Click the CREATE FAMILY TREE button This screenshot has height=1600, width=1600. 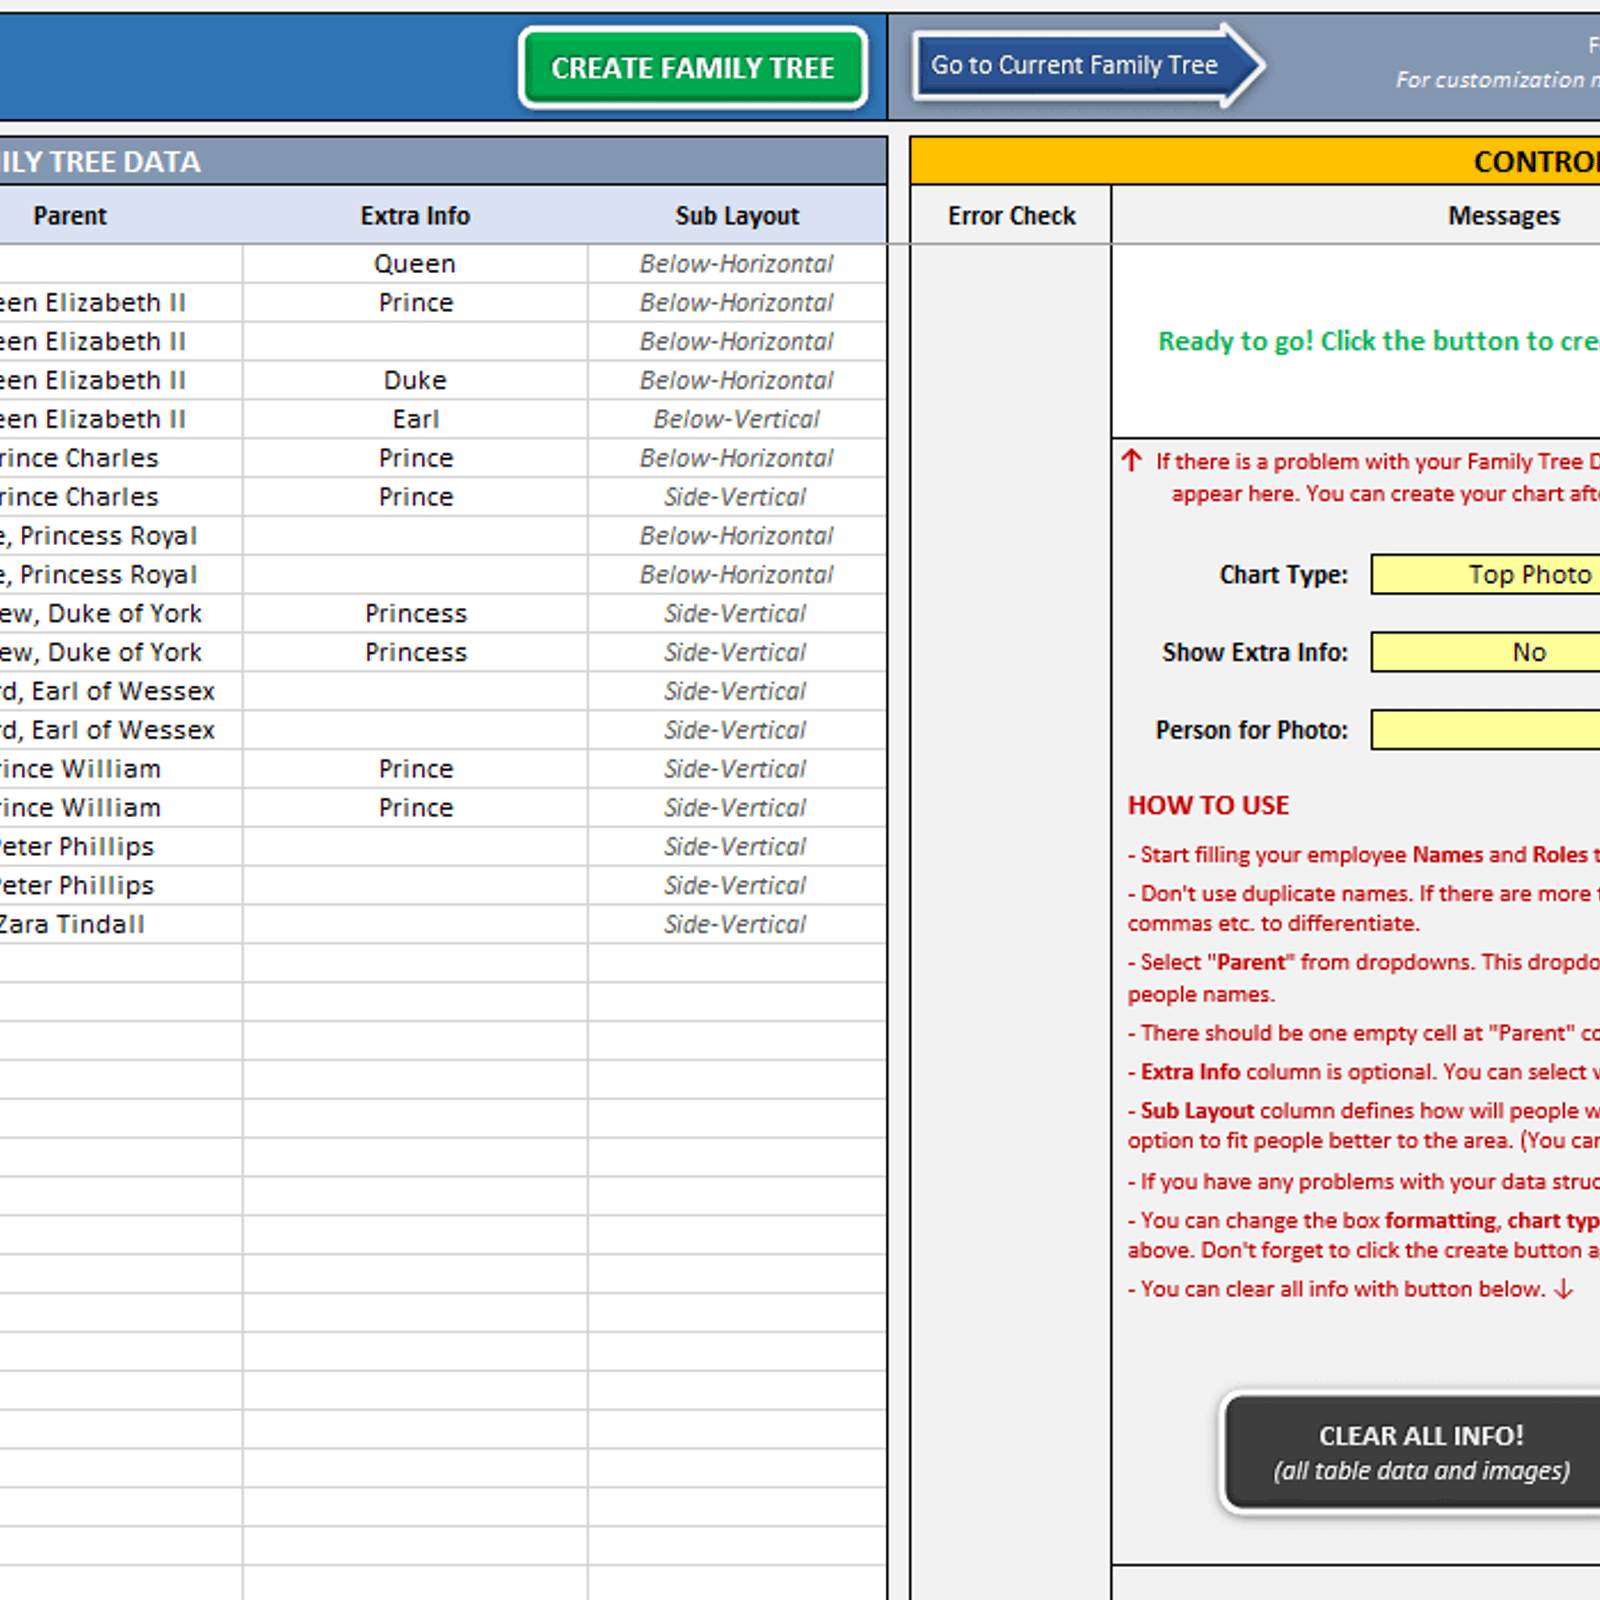pos(692,67)
